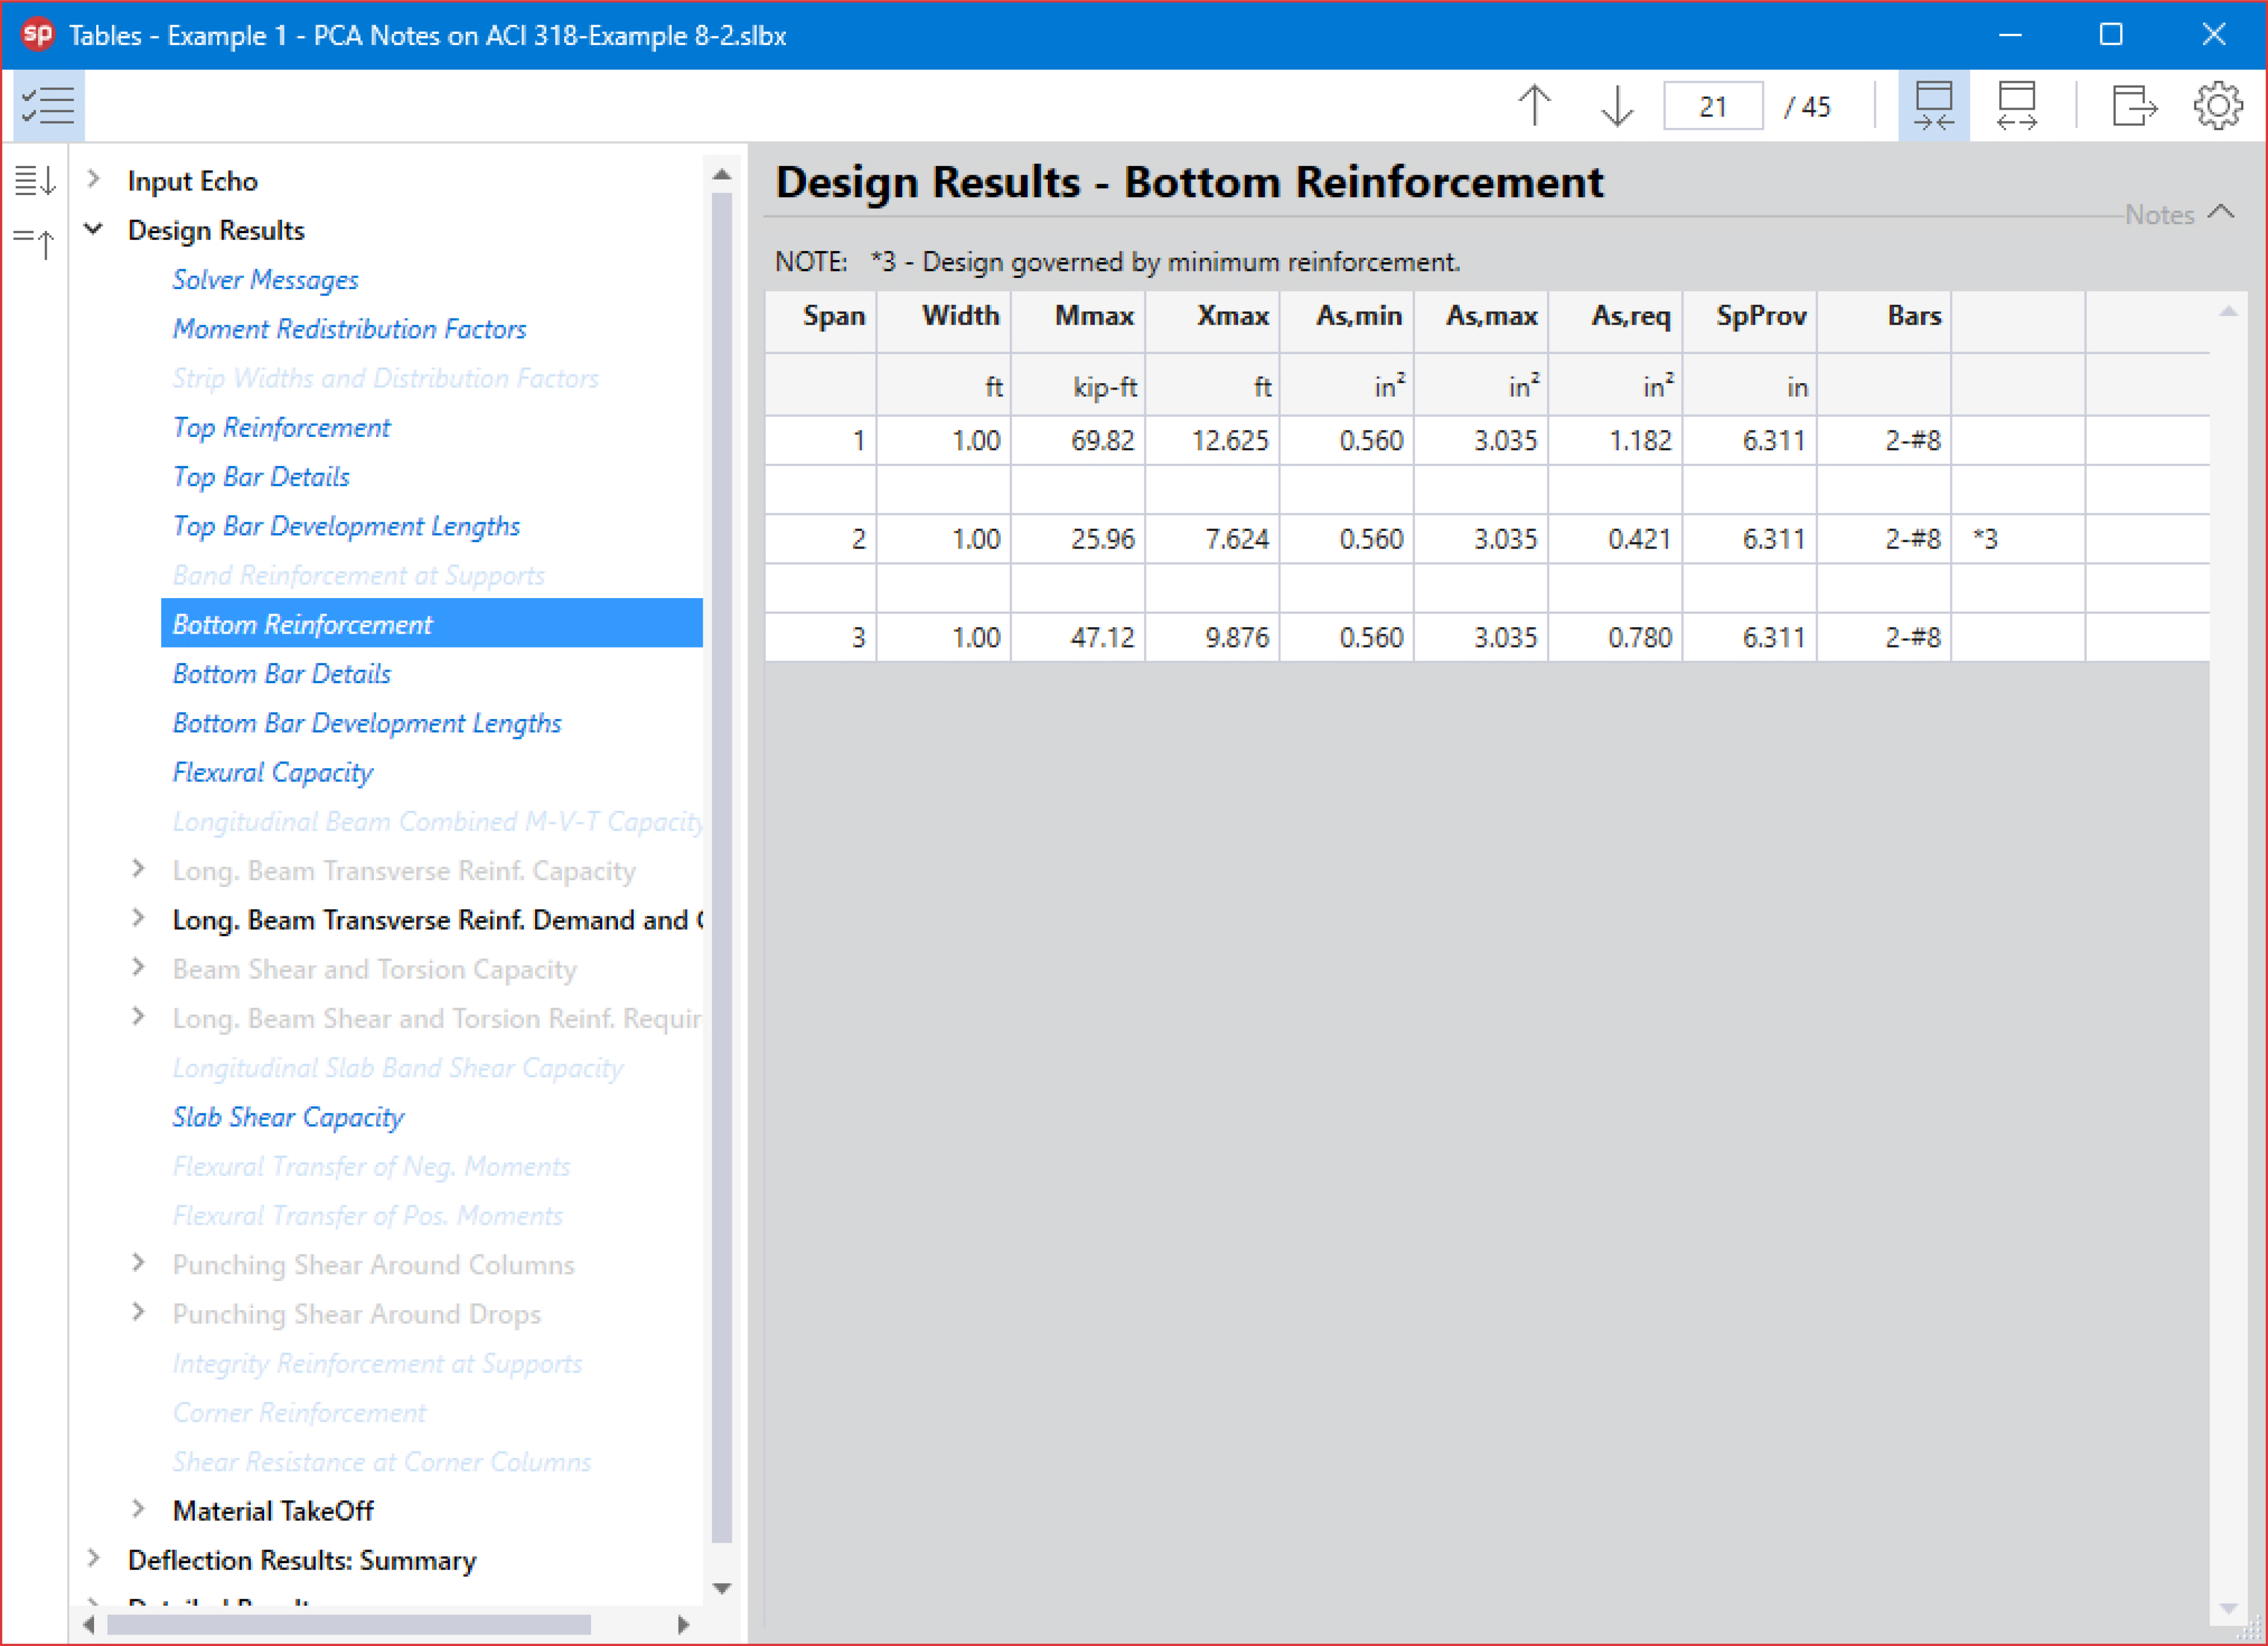Viewport: 2268px width, 1646px height.
Task: Click the export tables icon
Action: pyautogui.click(x=2133, y=105)
